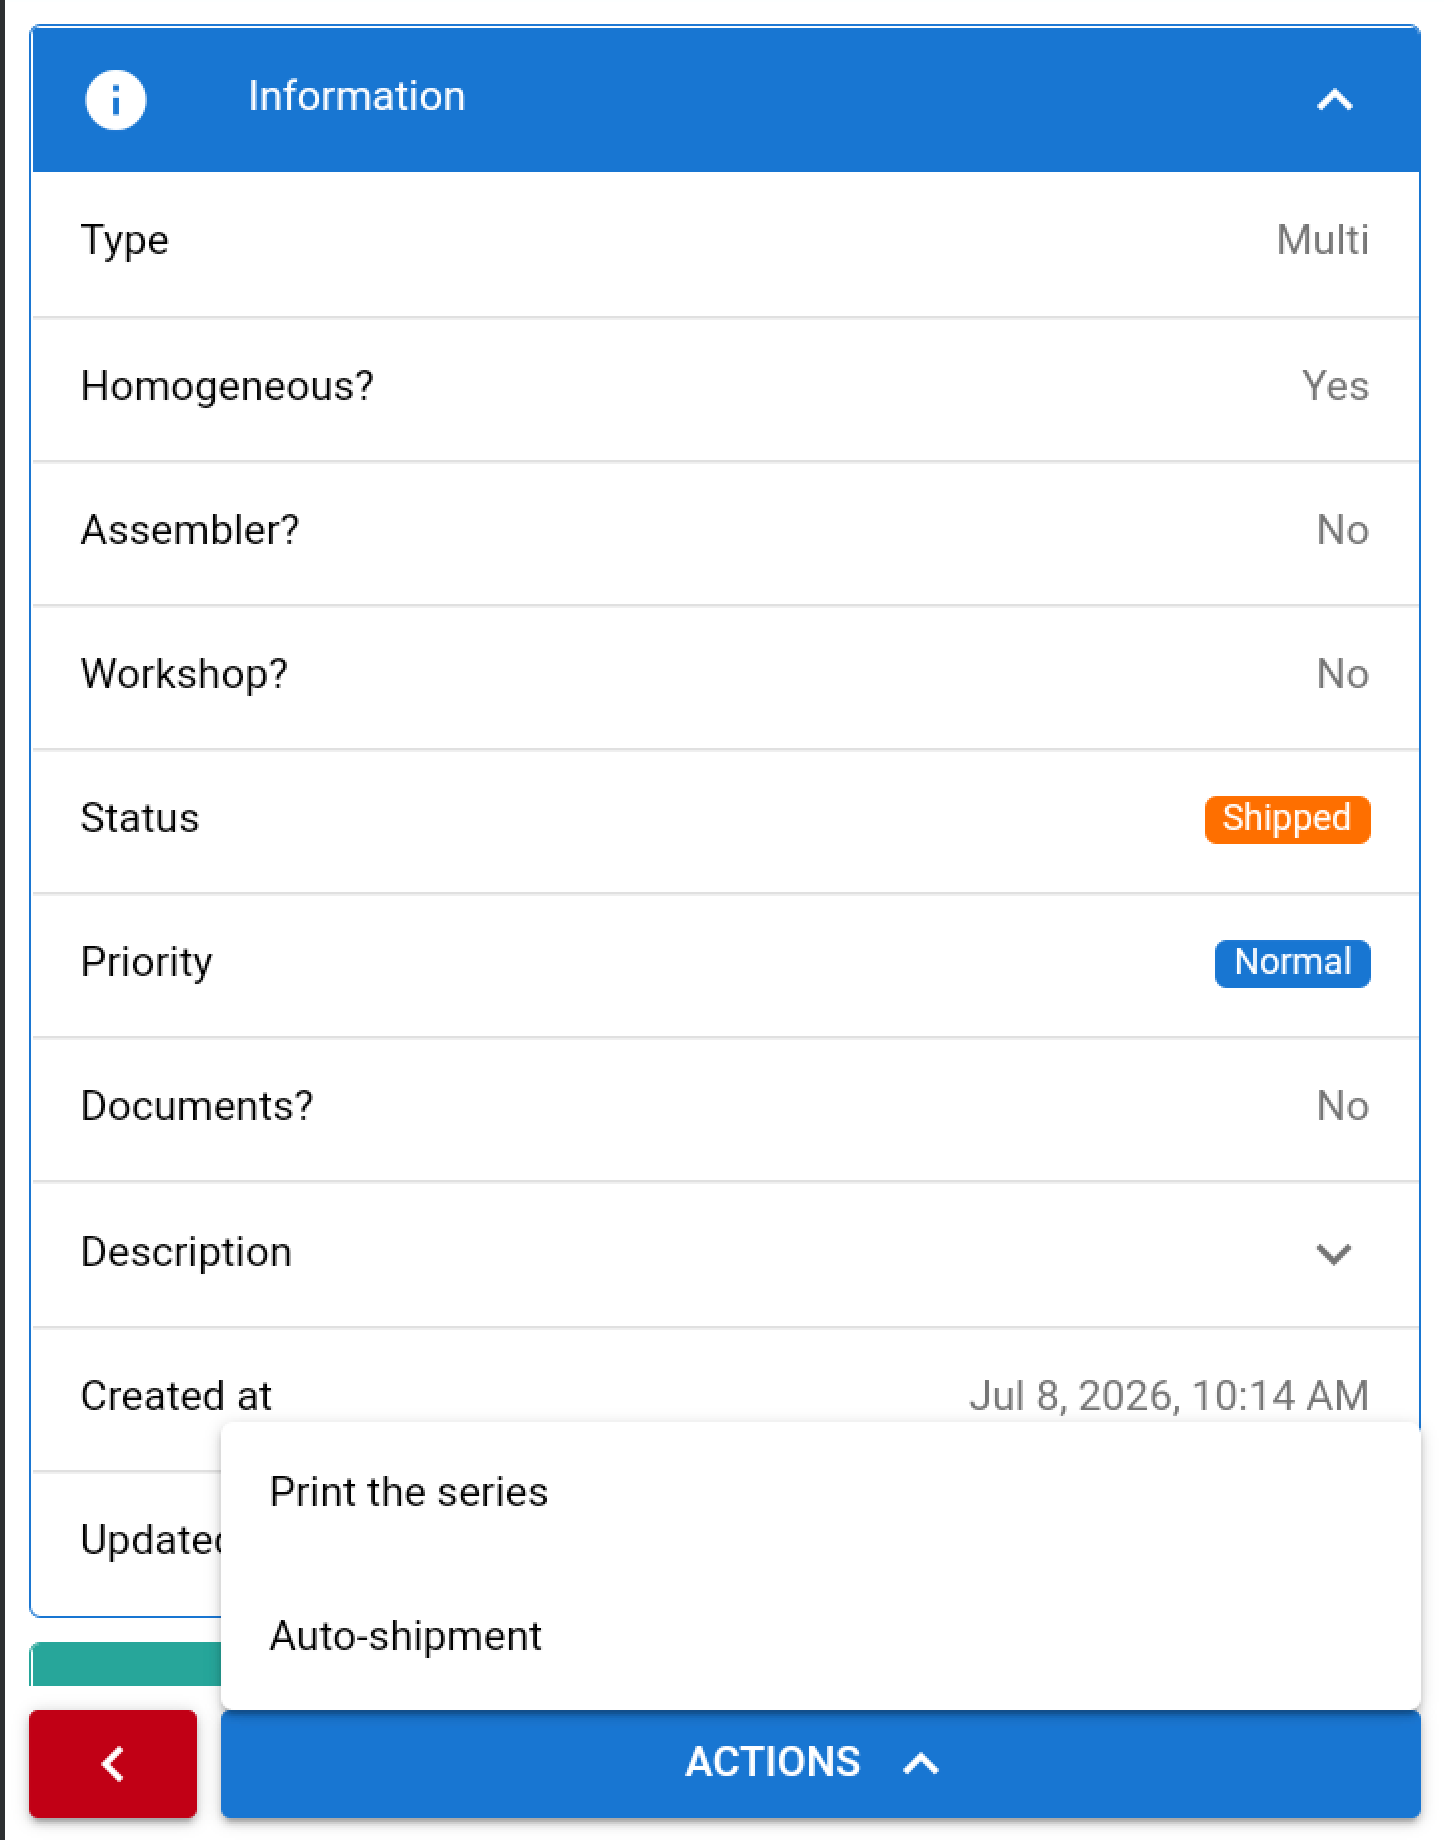Image resolution: width=1444 pixels, height=1840 pixels.
Task: Click the Normal priority badge
Action: (1292, 963)
